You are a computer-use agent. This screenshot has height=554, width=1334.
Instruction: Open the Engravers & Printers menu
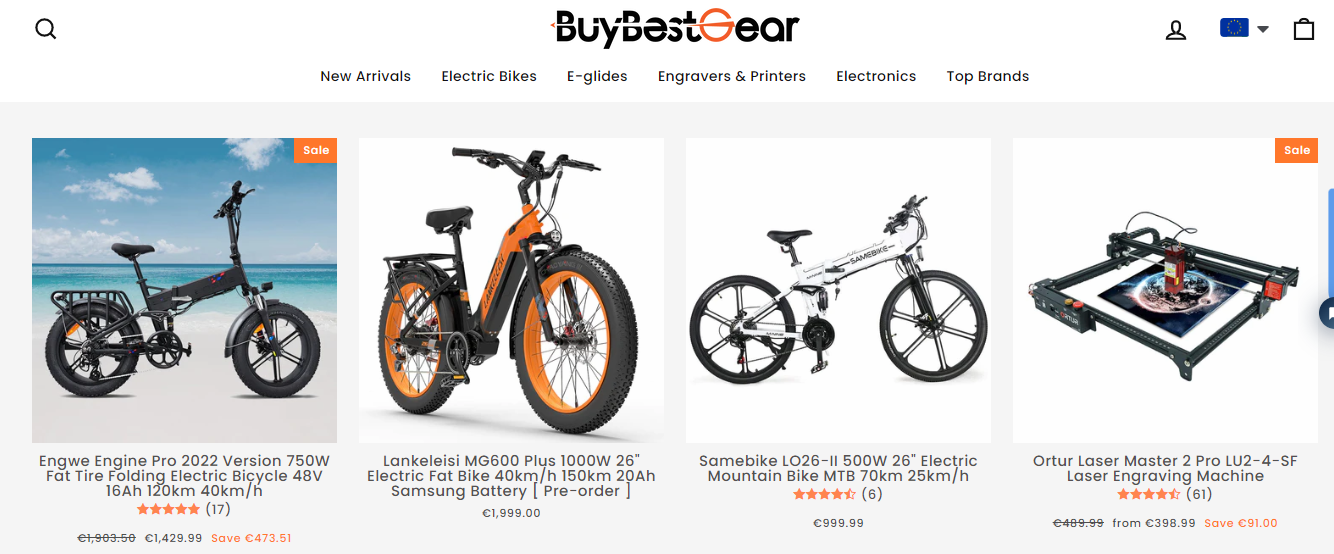click(x=732, y=76)
